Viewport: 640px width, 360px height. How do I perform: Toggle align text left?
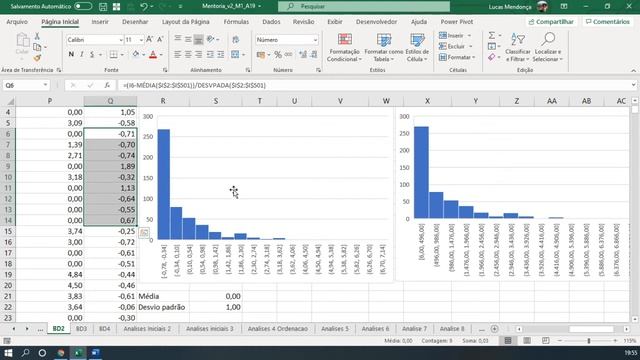[x=178, y=54]
